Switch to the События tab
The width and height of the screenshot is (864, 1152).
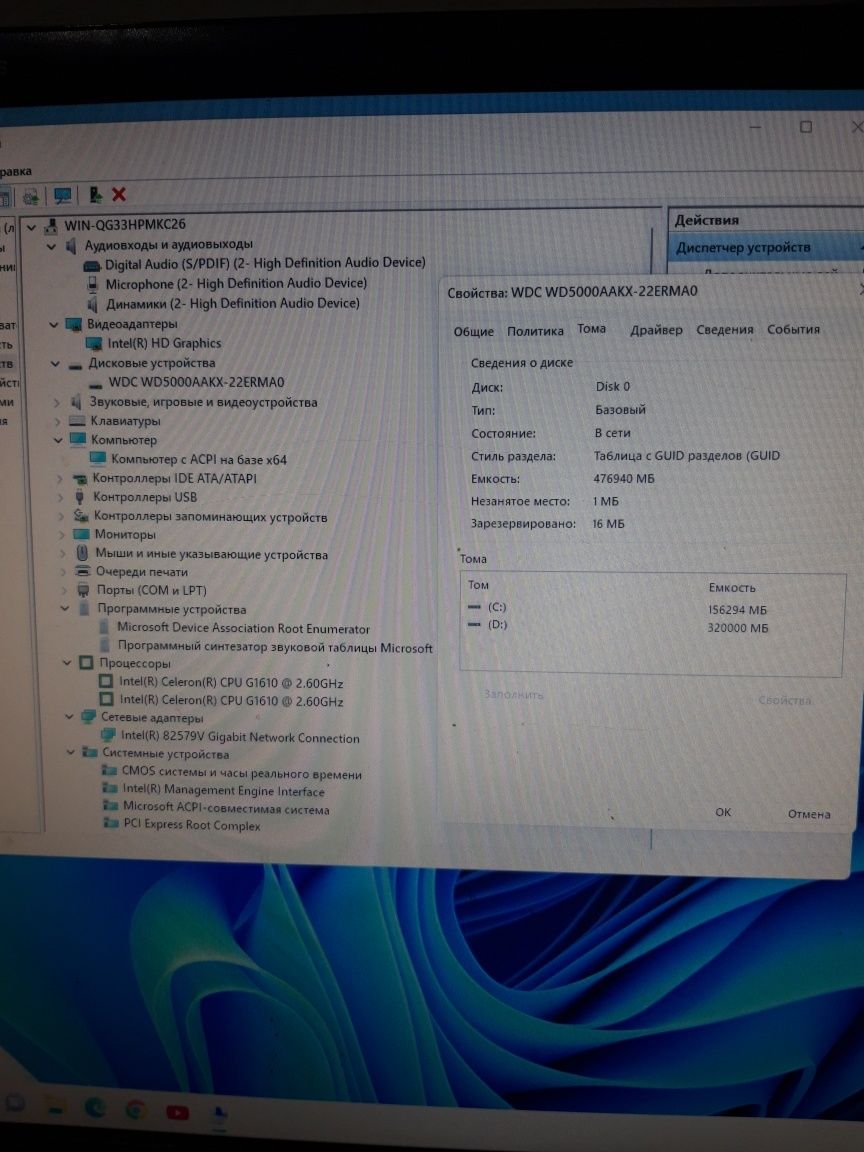pos(793,329)
